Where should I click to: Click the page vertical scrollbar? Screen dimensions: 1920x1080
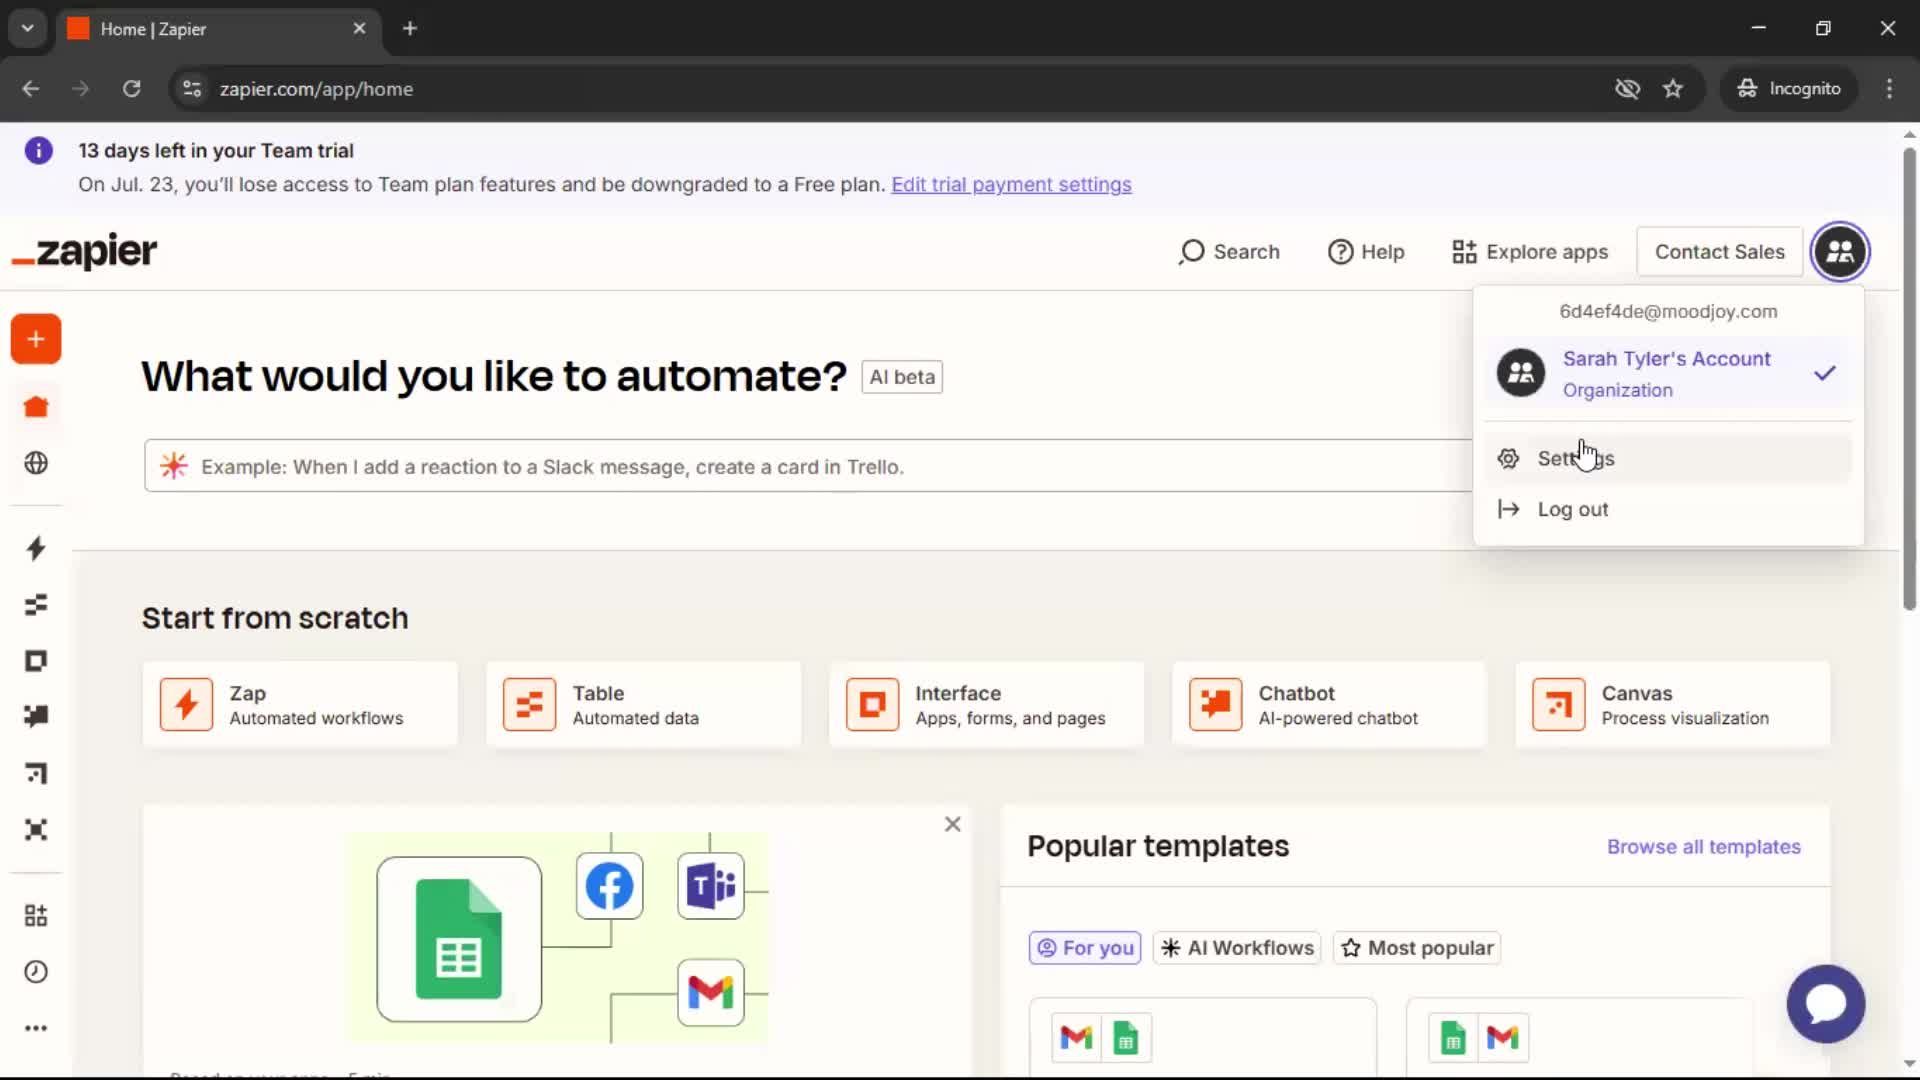click(x=1909, y=378)
